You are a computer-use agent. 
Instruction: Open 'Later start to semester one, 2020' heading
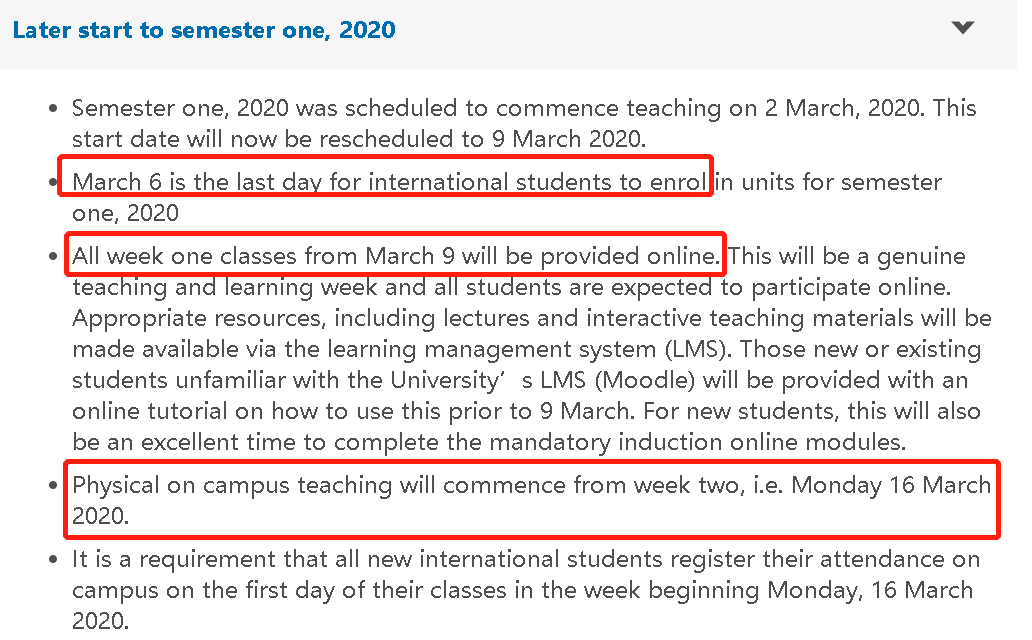pos(204,30)
